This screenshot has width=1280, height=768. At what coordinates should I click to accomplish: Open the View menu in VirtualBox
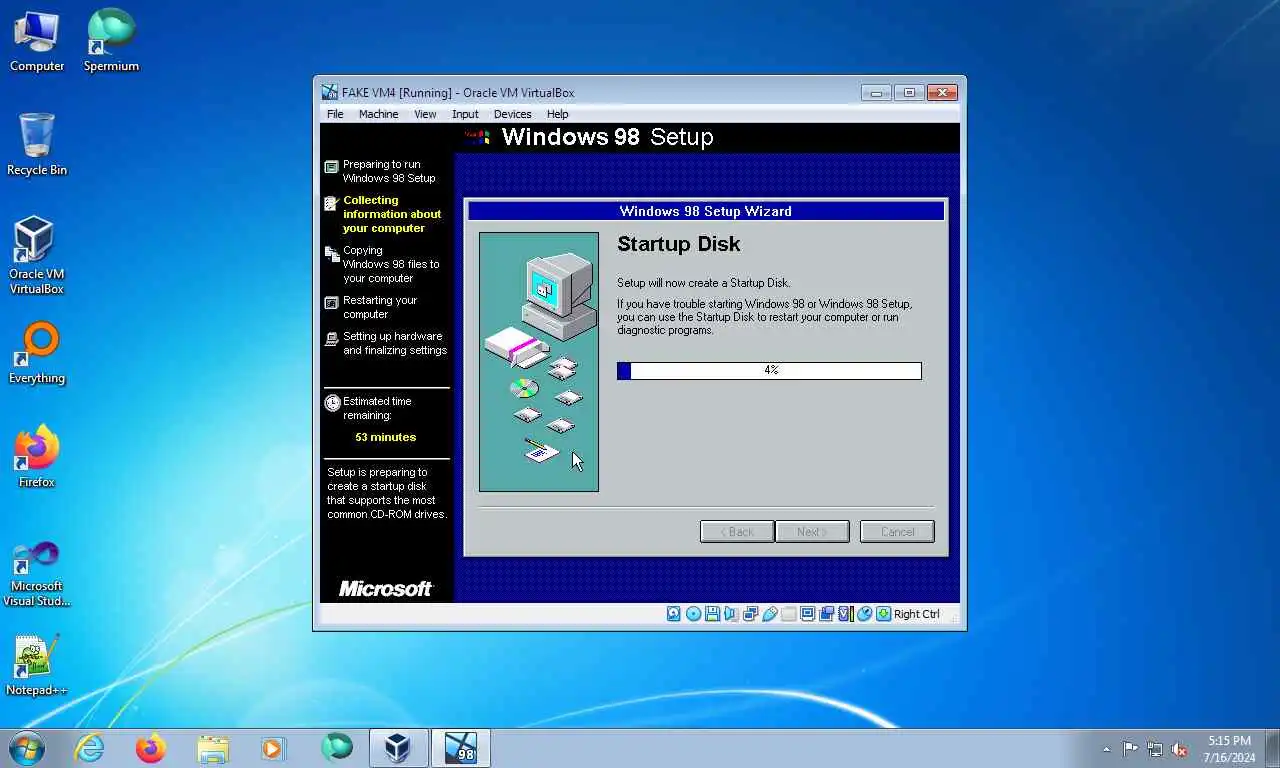pyautogui.click(x=425, y=114)
